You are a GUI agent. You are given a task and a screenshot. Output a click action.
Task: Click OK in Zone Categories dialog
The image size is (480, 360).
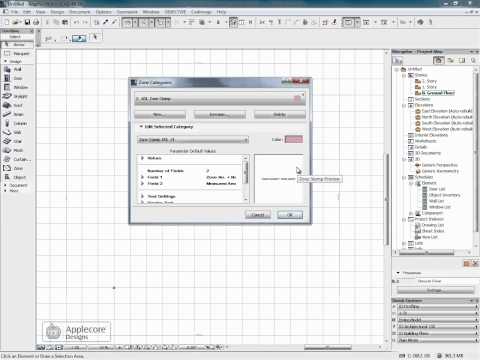coord(290,215)
